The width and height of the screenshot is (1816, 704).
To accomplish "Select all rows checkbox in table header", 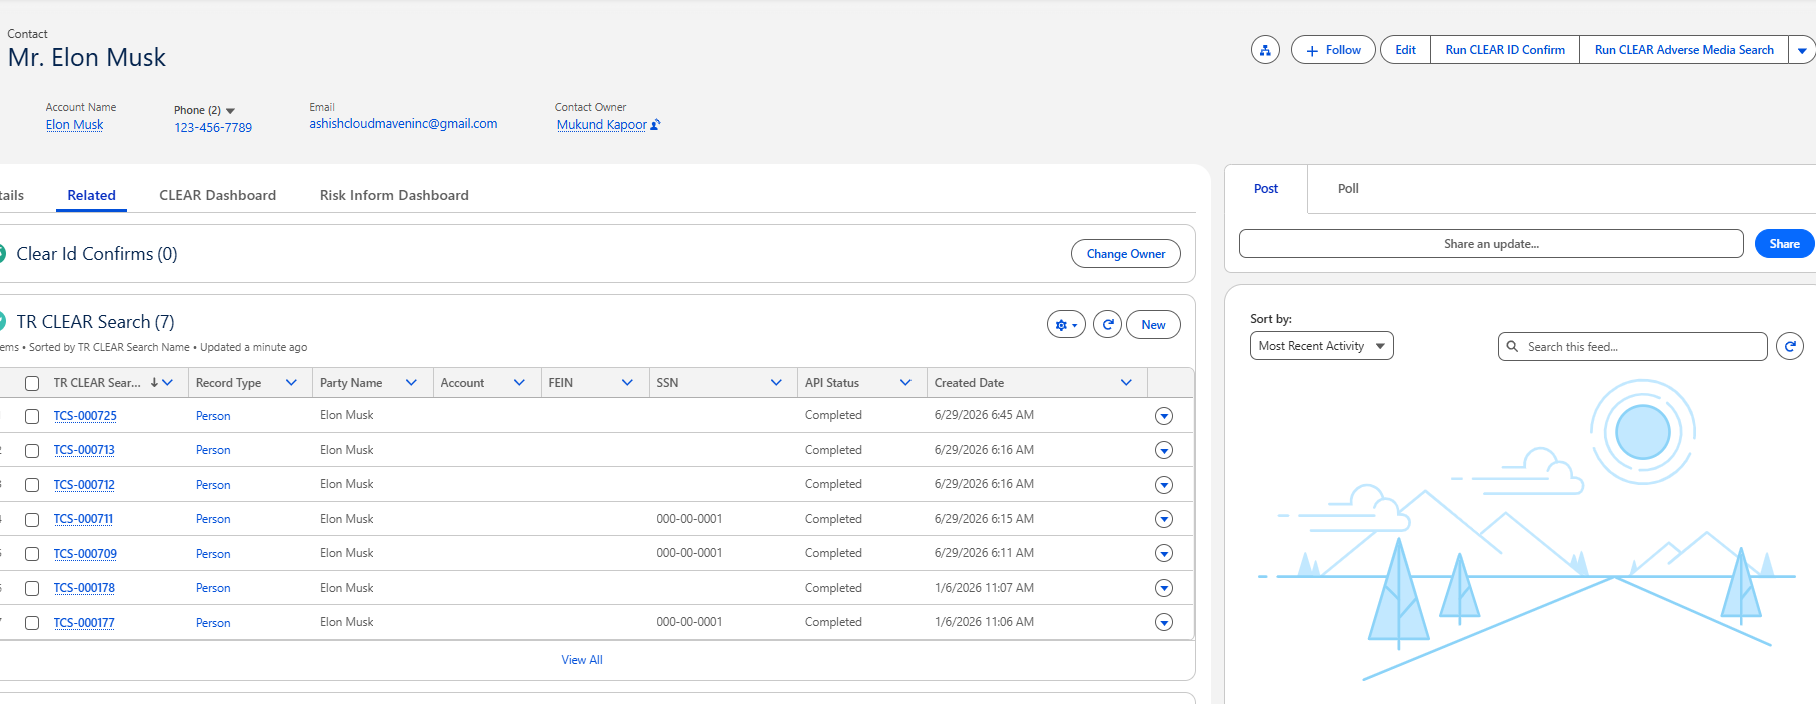I will tap(32, 383).
